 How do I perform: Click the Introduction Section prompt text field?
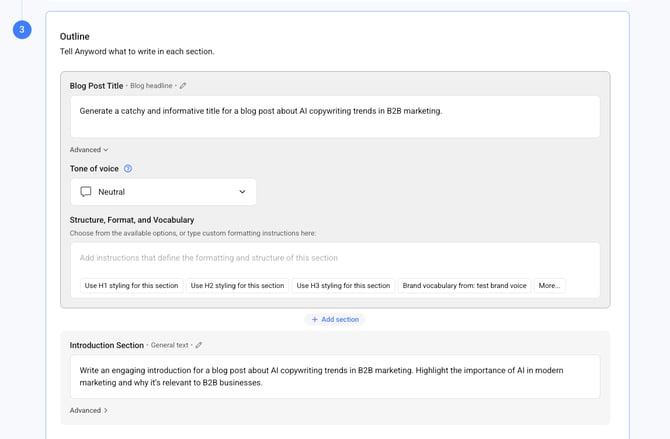tap(334, 376)
